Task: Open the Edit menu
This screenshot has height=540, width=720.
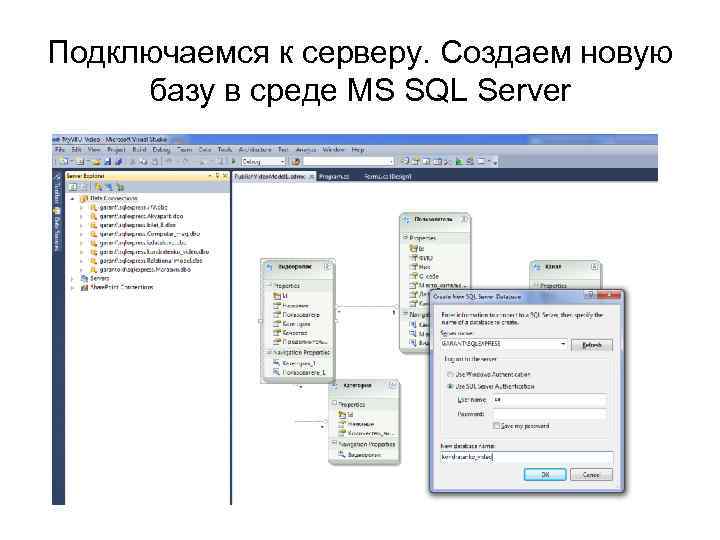Action: [76, 150]
